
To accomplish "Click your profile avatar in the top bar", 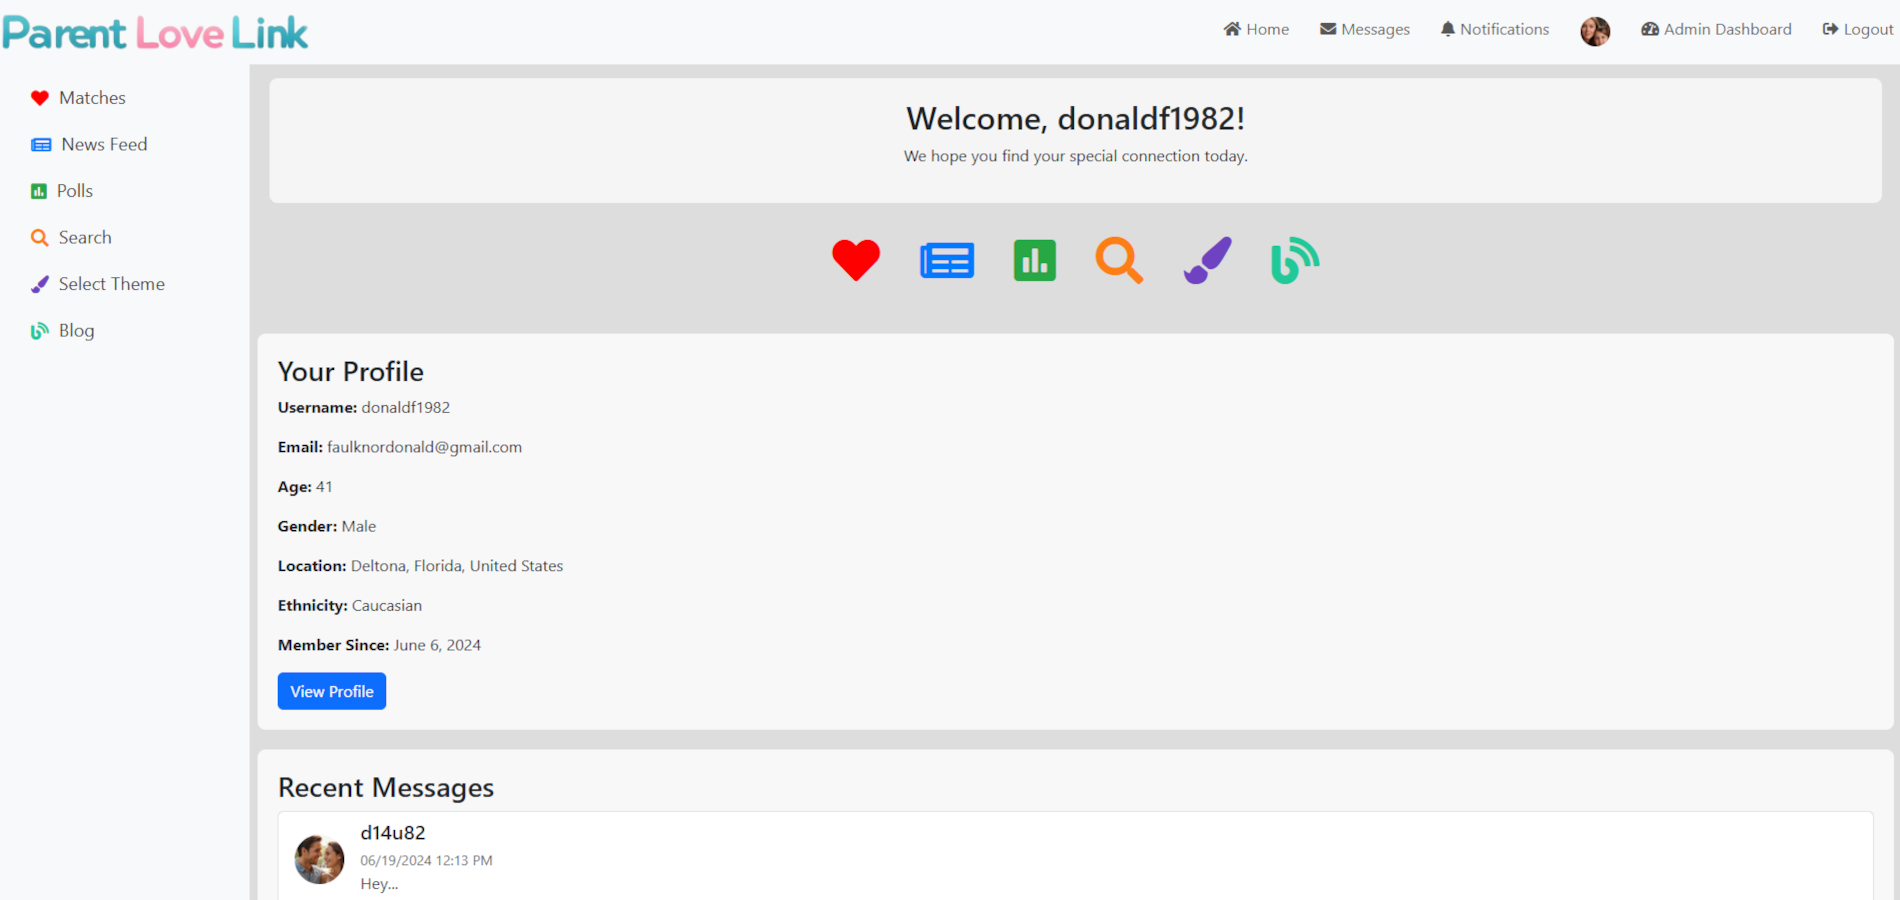I will coord(1594,31).
